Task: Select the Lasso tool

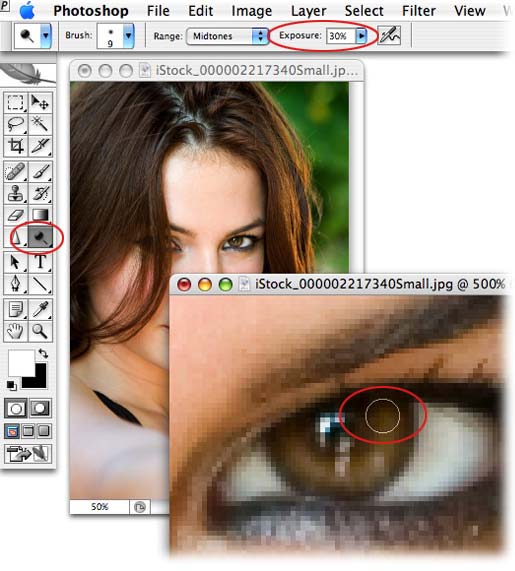Action: click(15, 124)
